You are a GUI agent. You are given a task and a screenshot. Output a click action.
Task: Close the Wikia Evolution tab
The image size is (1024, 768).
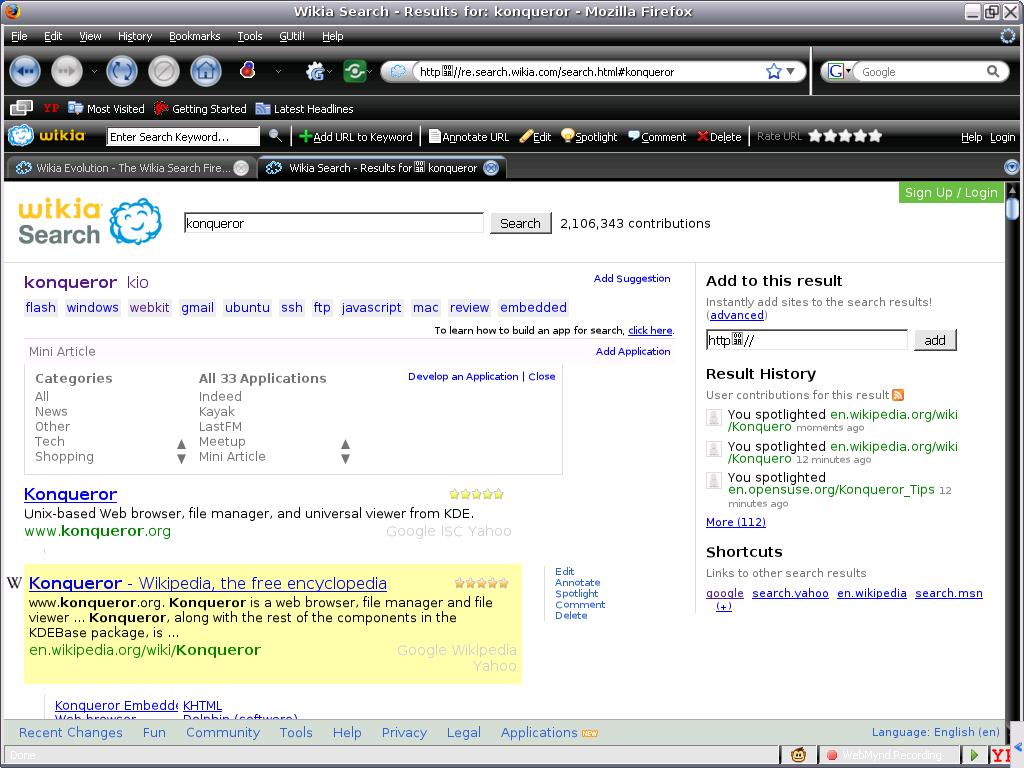(x=241, y=168)
